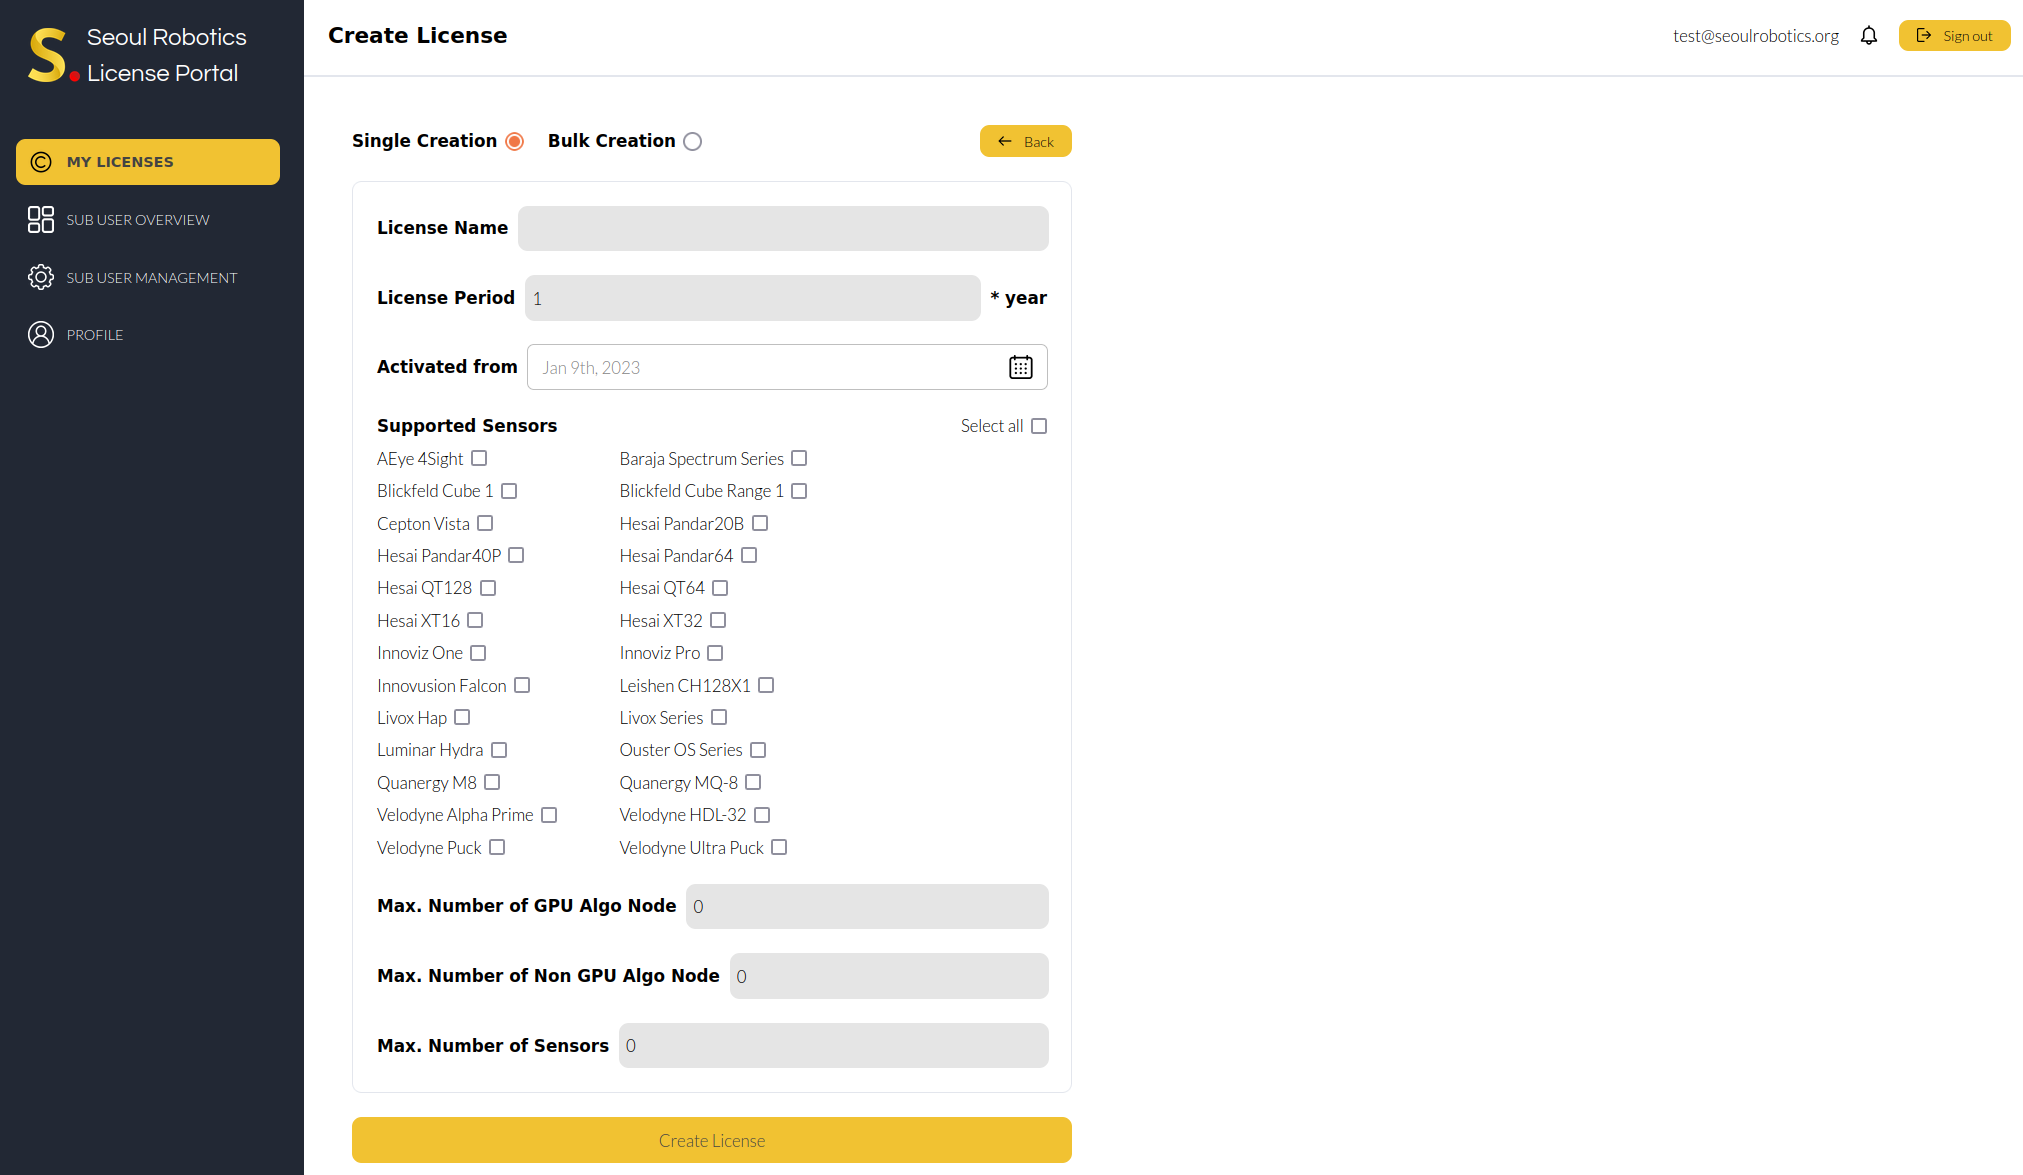Screen dimensions: 2023x1175
Task: Tick Blickfeld Cube 1 checkbox
Action: tap(509, 491)
